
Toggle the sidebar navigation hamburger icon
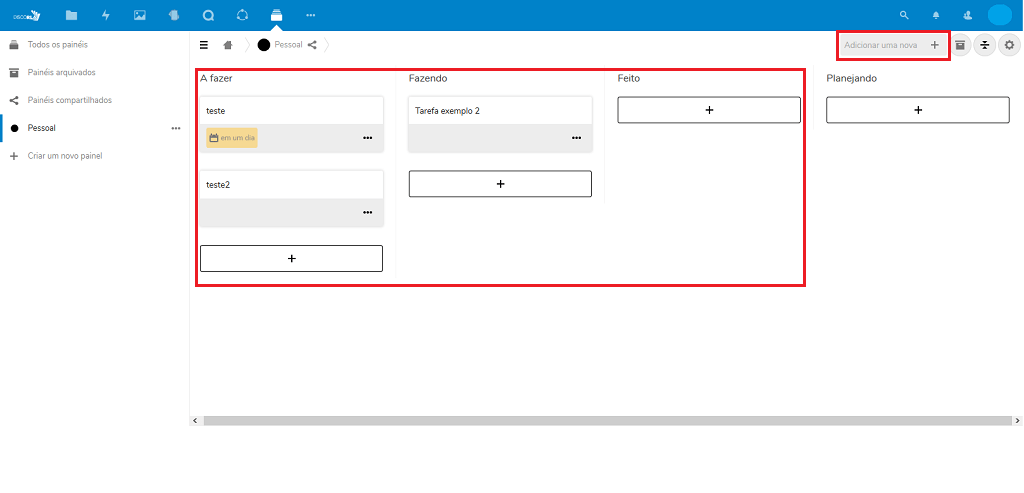click(204, 45)
